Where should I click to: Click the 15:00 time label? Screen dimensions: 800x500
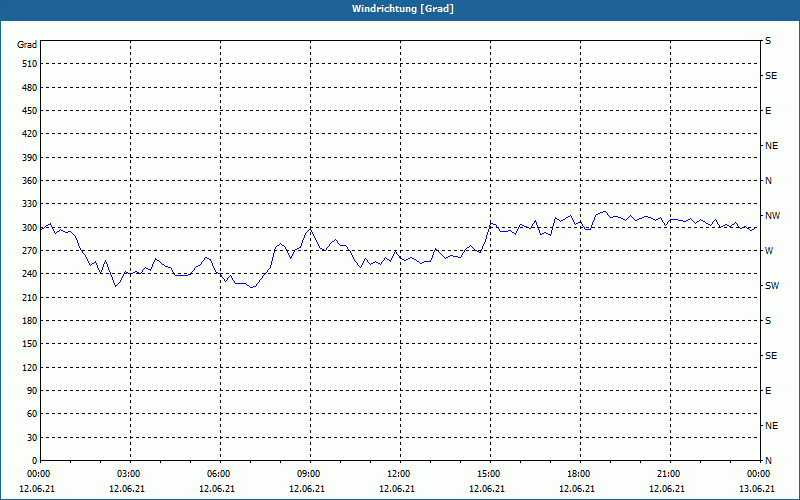coord(490,474)
